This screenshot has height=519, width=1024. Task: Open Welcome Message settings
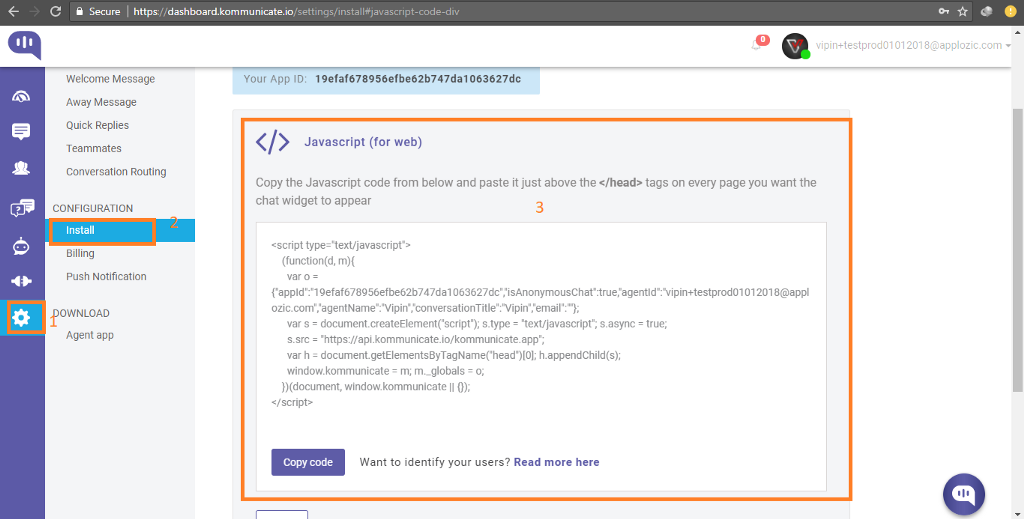click(x=110, y=79)
